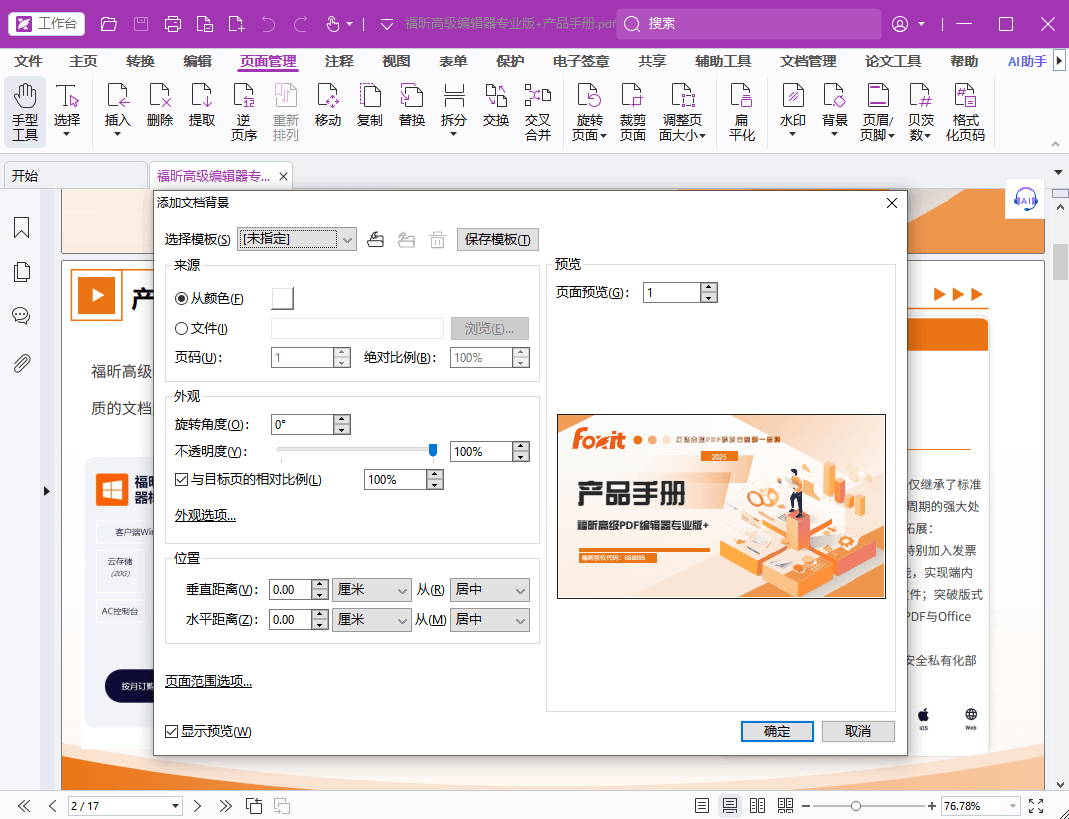The height and width of the screenshot is (819, 1069).
Task: Click the zoom in plus button
Action: [x=931, y=806]
